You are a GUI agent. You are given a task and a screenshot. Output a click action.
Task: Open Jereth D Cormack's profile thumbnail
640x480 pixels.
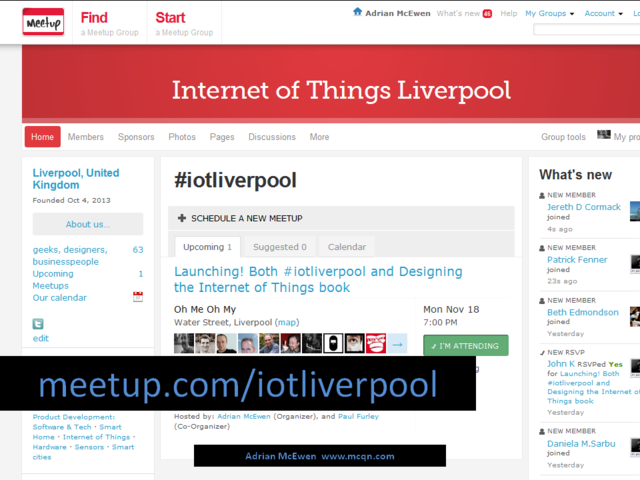635,211
